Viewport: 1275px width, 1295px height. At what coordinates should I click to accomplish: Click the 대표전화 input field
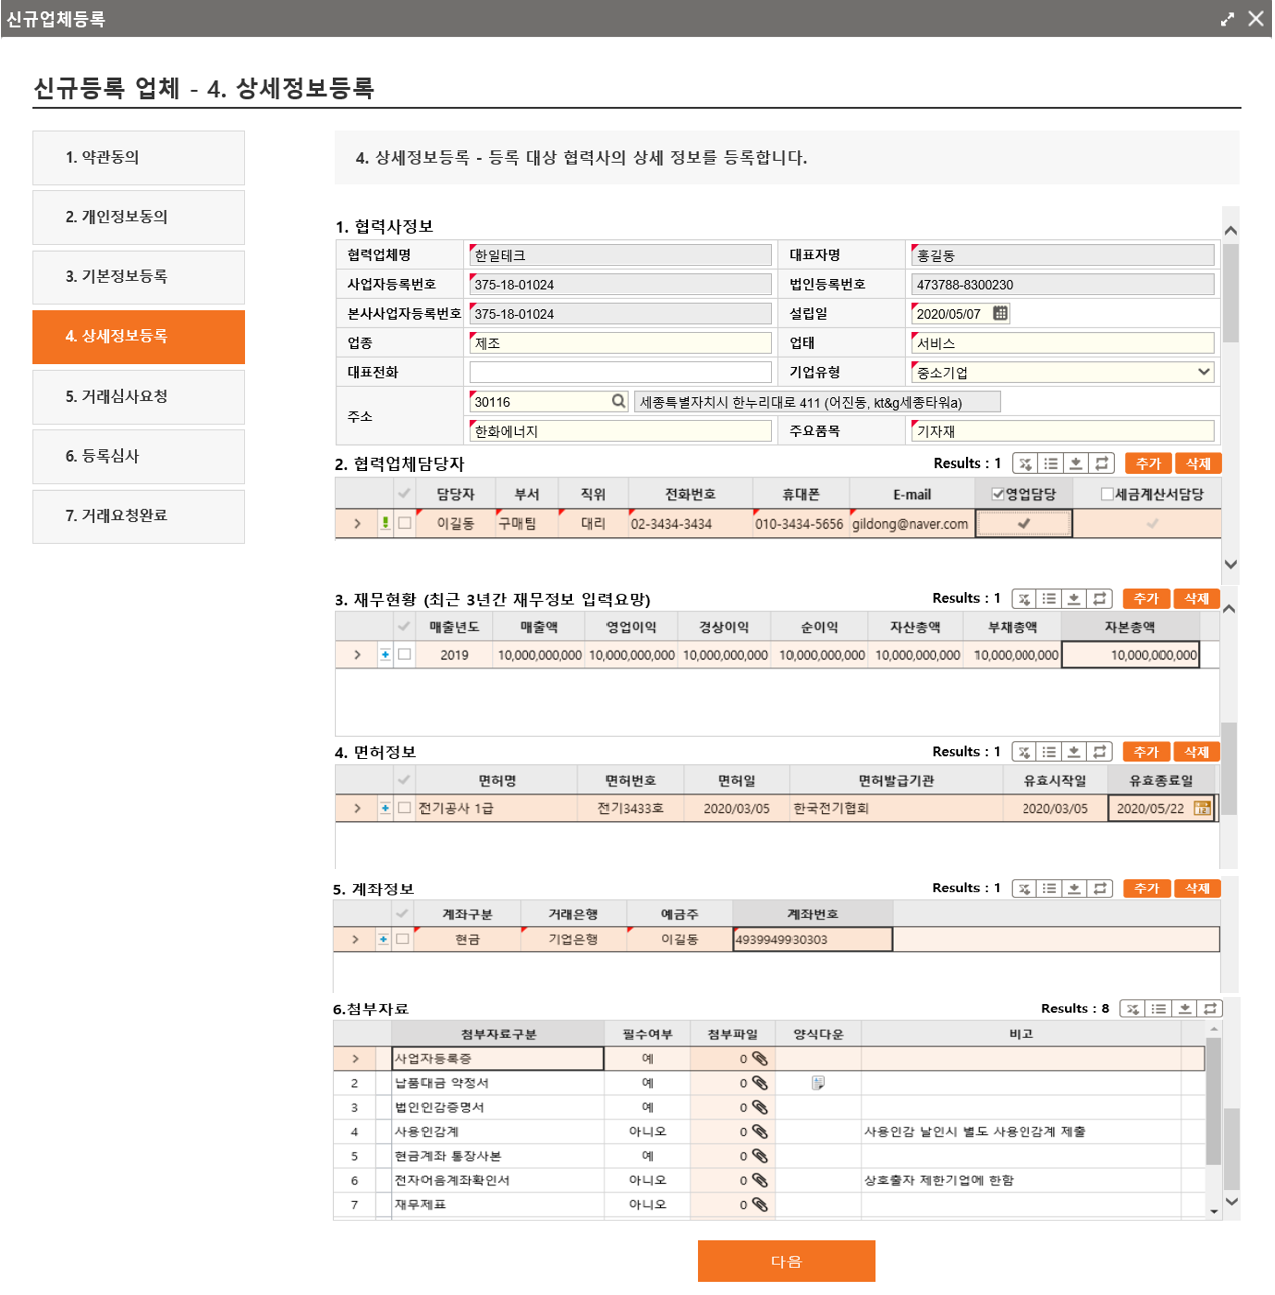(x=620, y=372)
